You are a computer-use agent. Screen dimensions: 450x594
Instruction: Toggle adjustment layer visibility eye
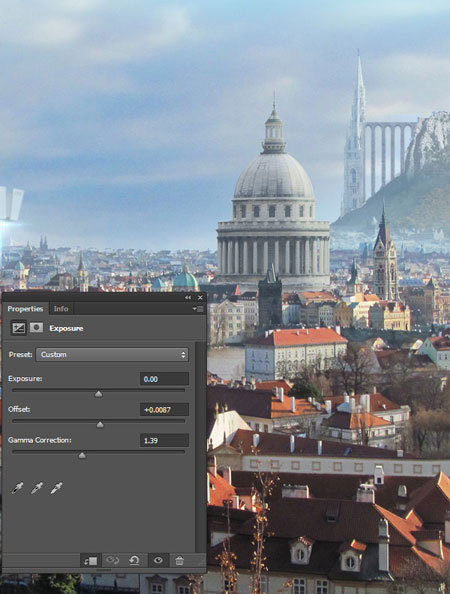click(158, 560)
